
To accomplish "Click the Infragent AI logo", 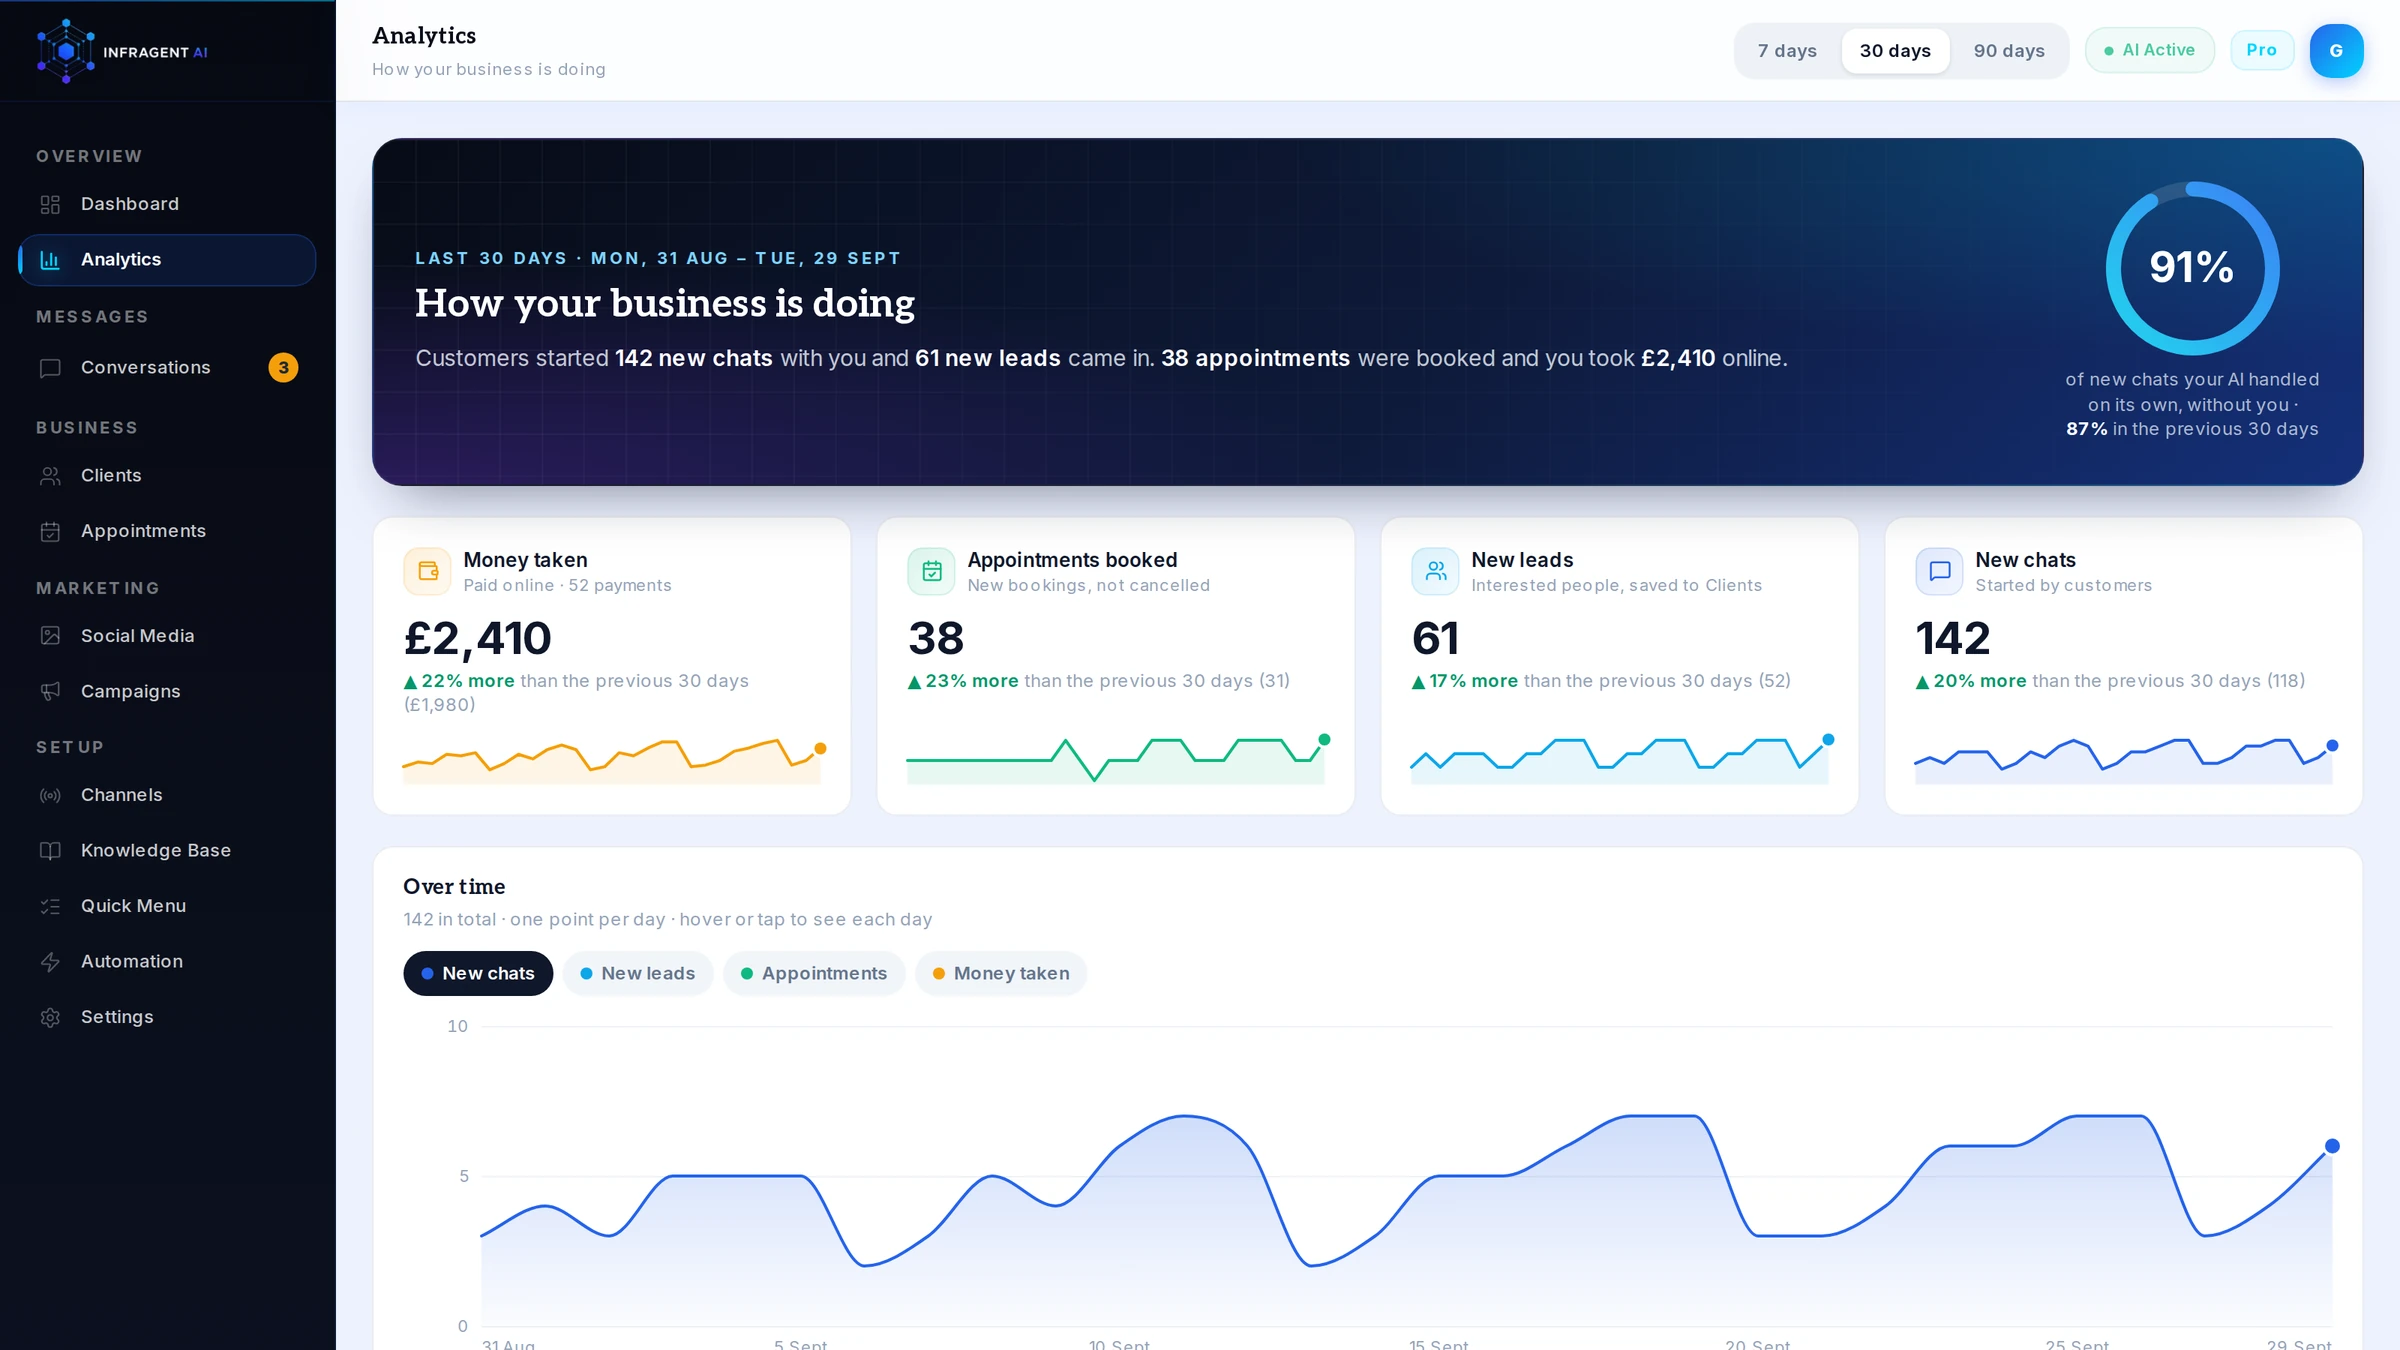I will click(122, 51).
